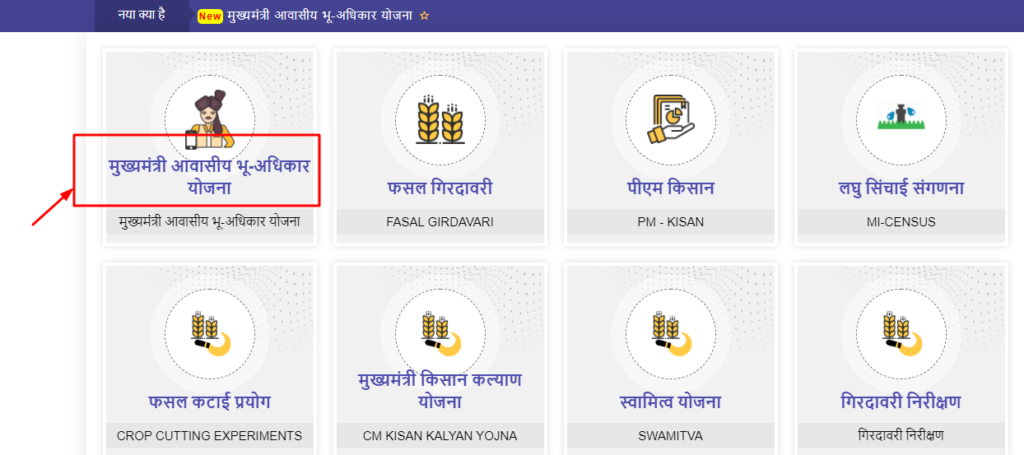Click the wheat icon for Fasal Girdavari
This screenshot has width=1024, height=455.
(440, 119)
